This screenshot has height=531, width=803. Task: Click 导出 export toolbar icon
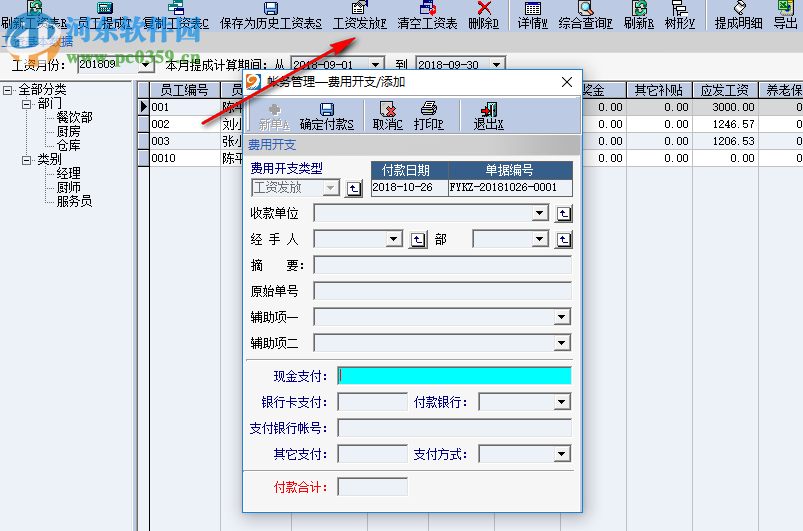pos(785,7)
